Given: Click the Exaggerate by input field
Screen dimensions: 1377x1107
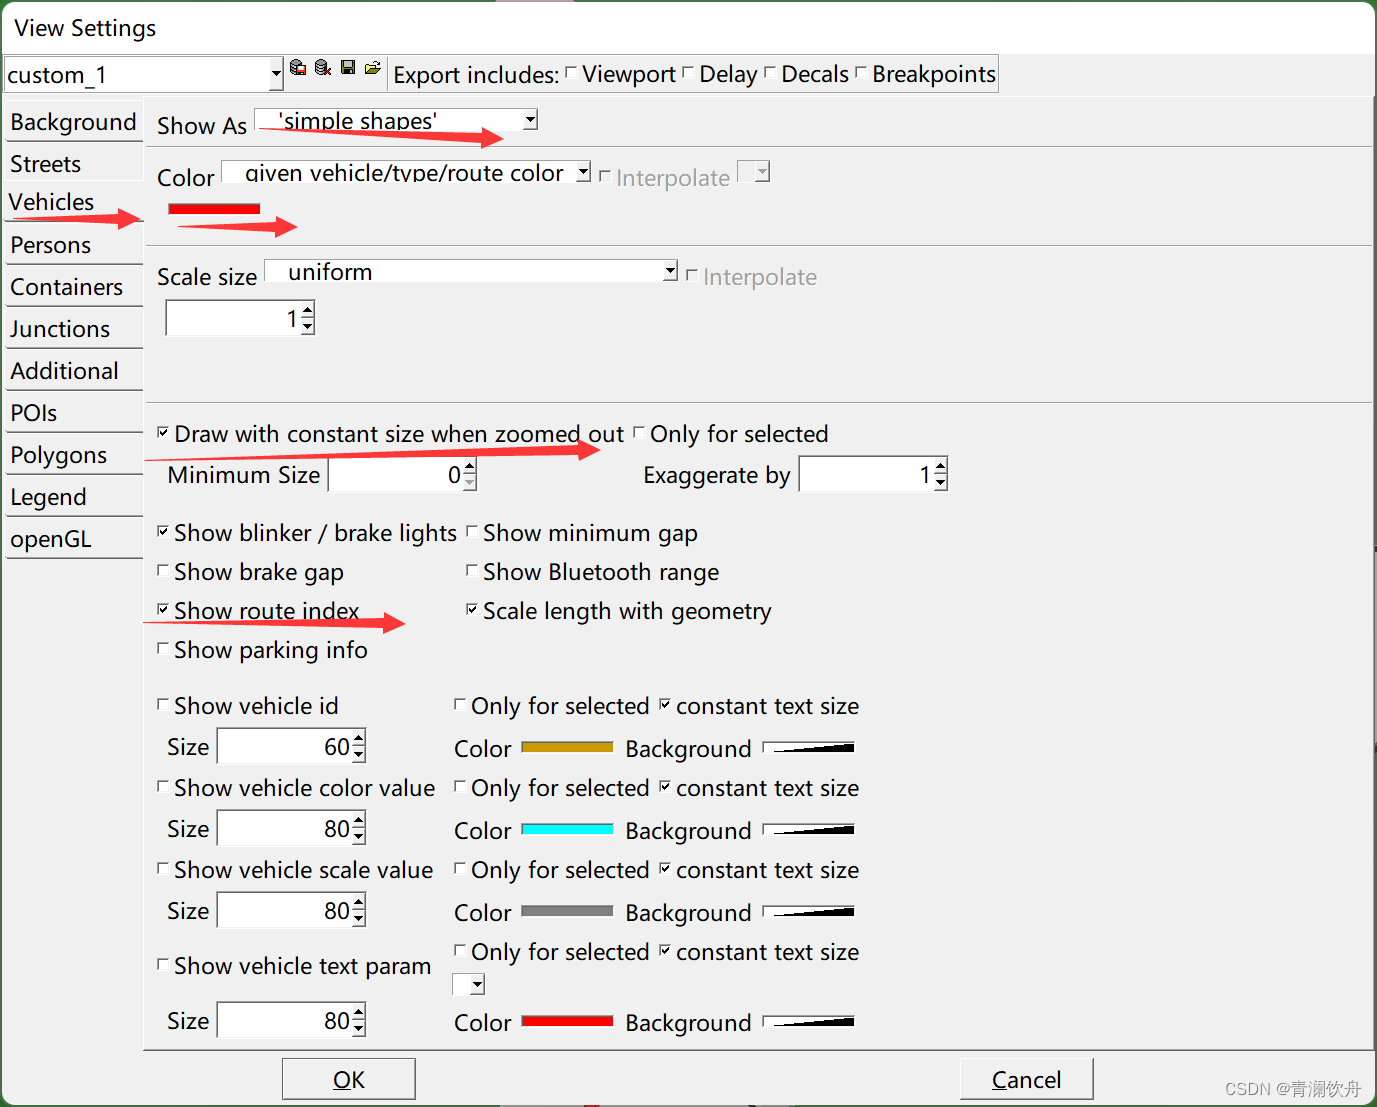Looking at the screenshot, I should 866,475.
